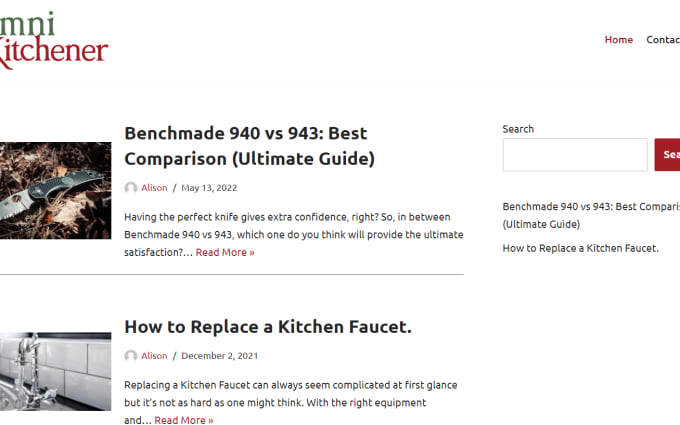Click Read More on Benchmade excerpt
680x425 pixels.
[x=225, y=252]
